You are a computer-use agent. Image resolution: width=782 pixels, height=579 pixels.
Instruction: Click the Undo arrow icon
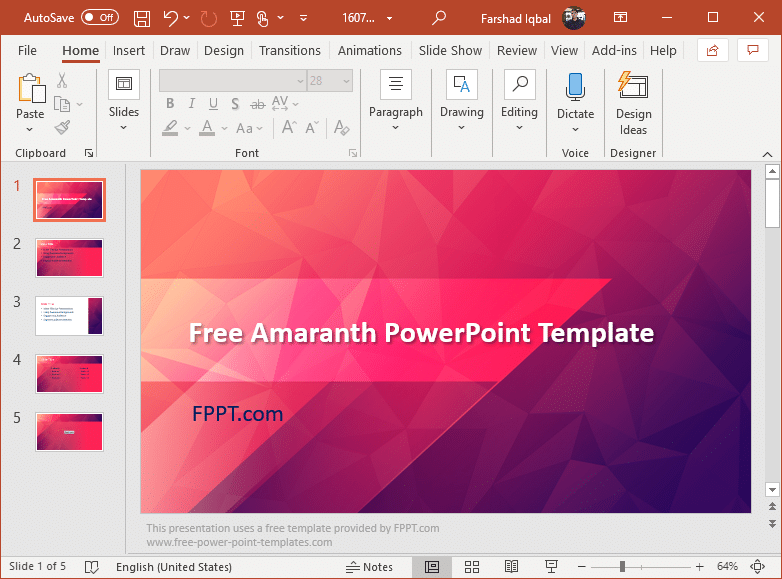(171, 18)
